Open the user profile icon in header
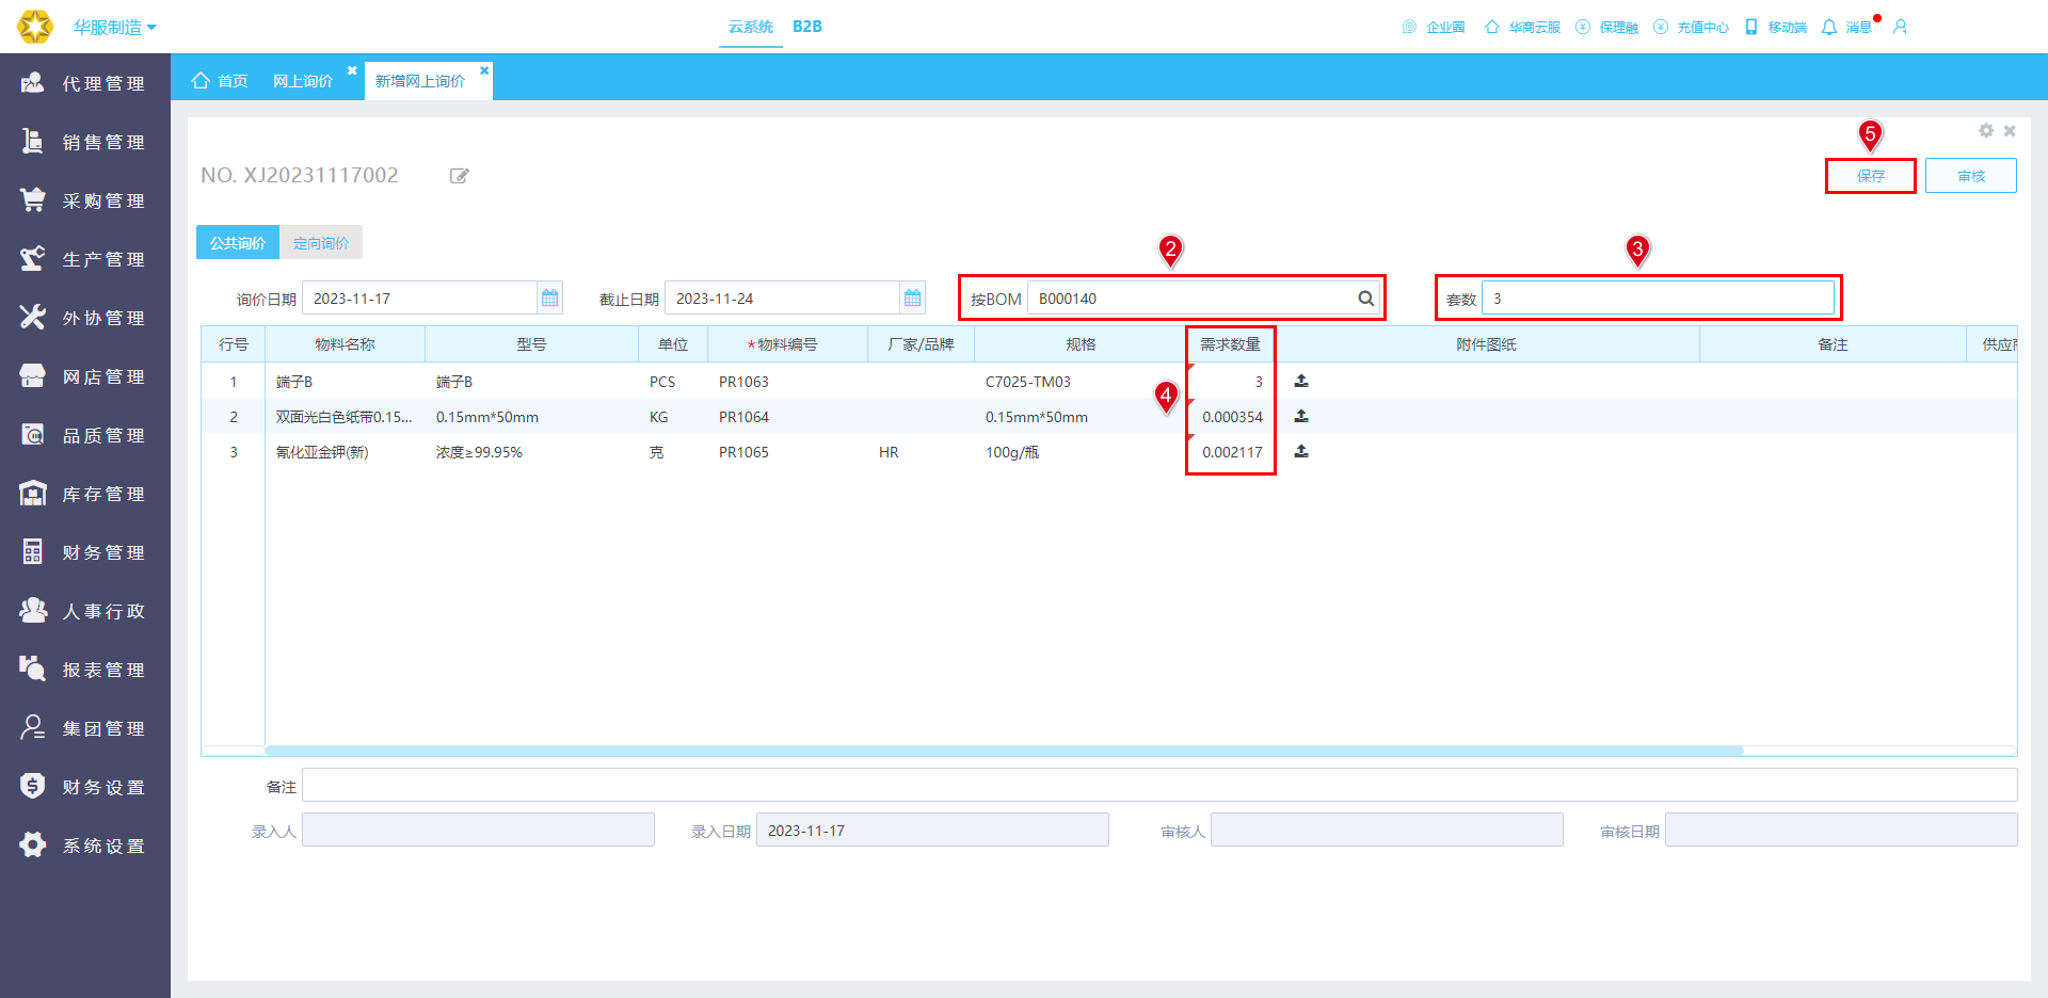The image size is (2048, 998). point(1900,27)
